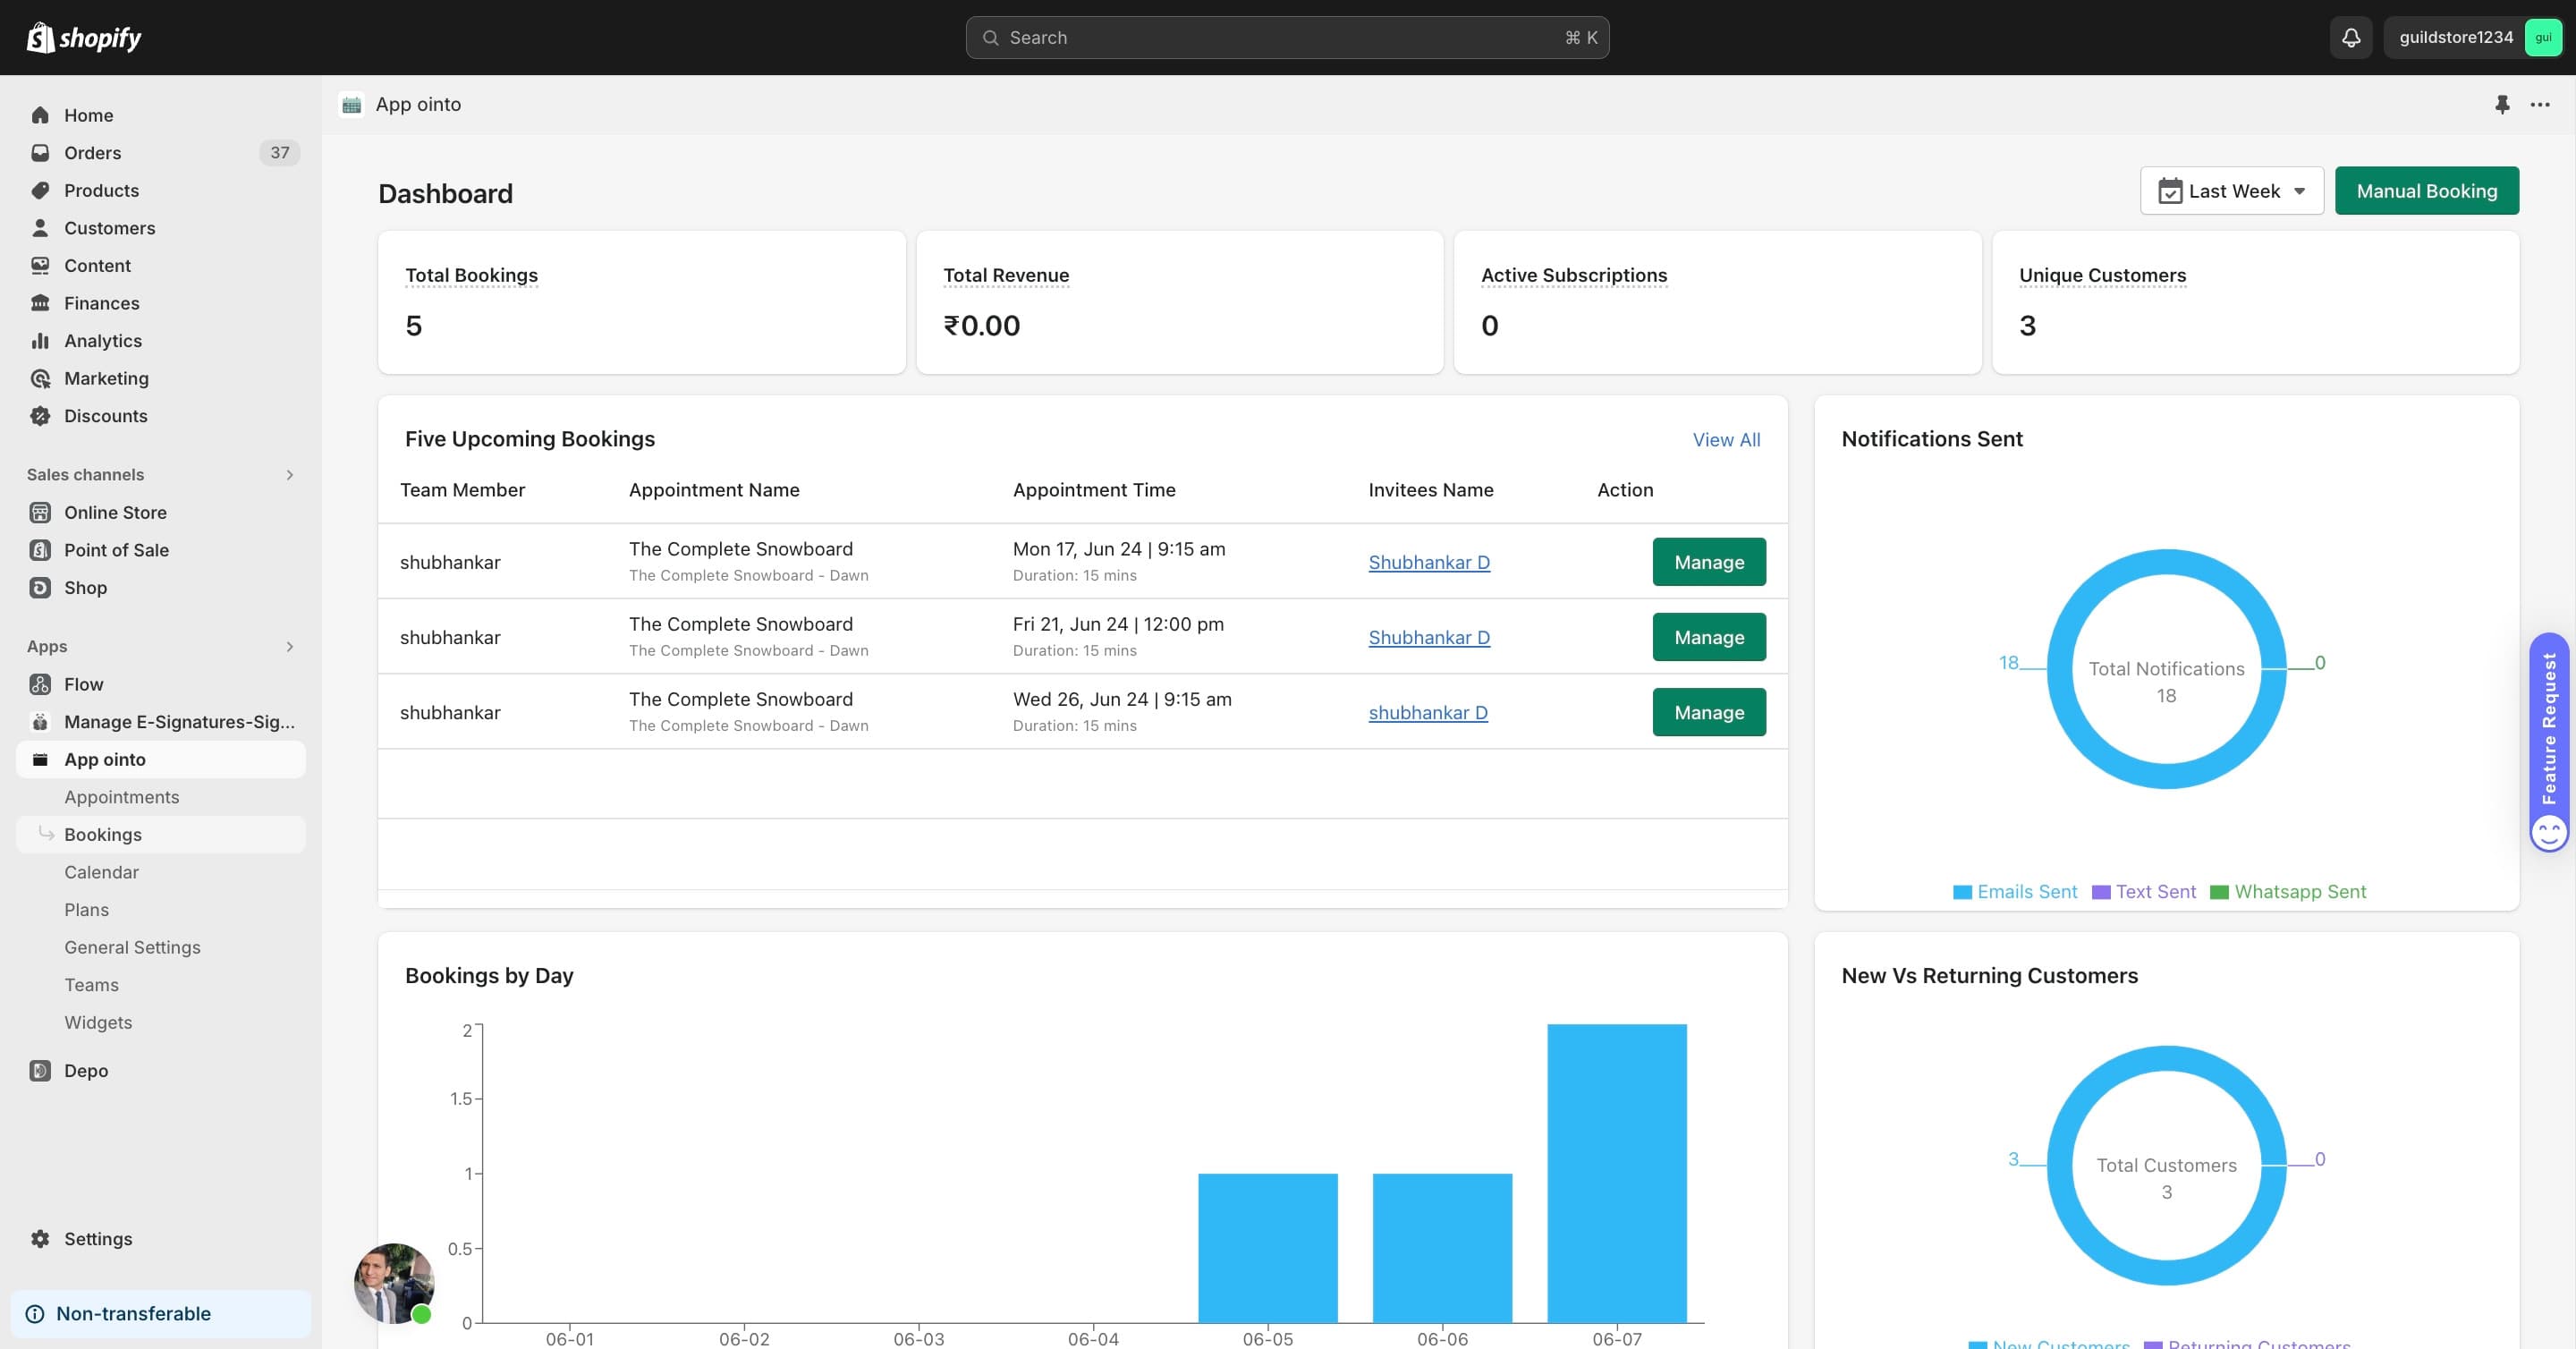The height and width of the screenshot is (1349, 2576).
Task: Pin the App ointo app
Action: point(2502,104)
